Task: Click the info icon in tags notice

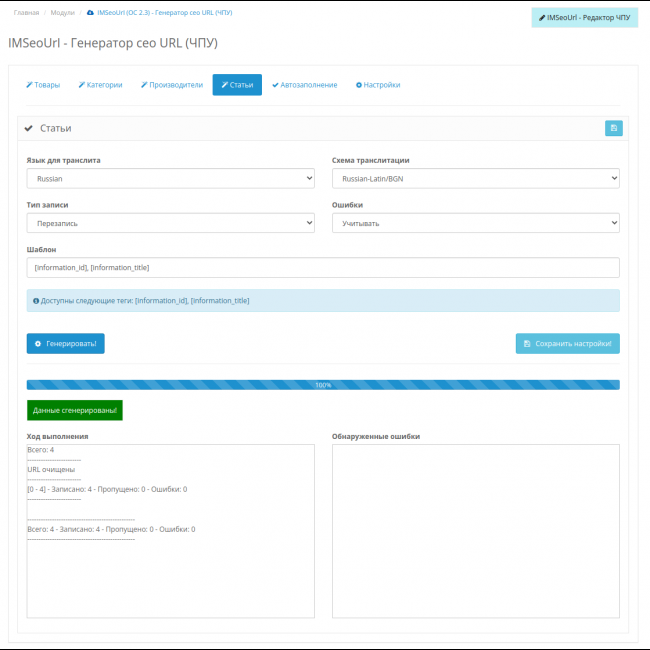Action: (36, 300)
